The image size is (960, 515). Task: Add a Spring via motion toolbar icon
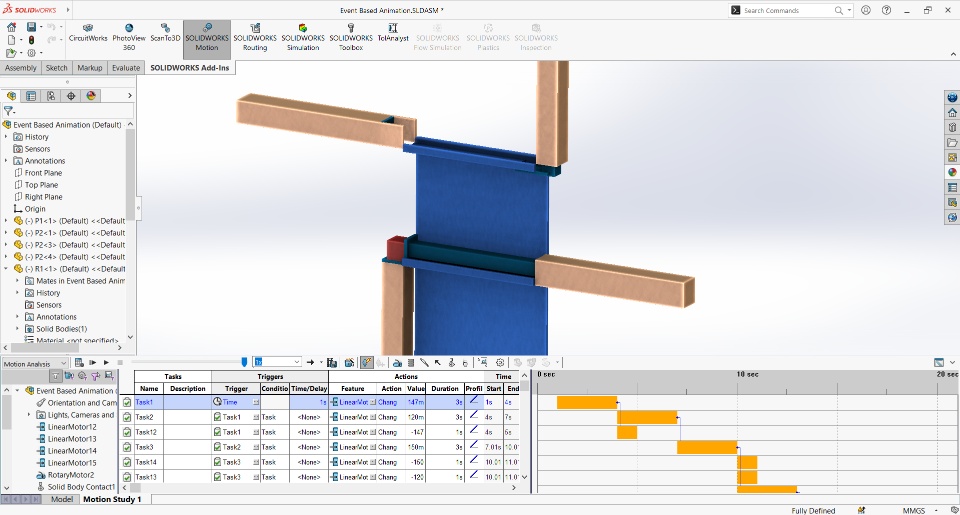pos(411,363)
